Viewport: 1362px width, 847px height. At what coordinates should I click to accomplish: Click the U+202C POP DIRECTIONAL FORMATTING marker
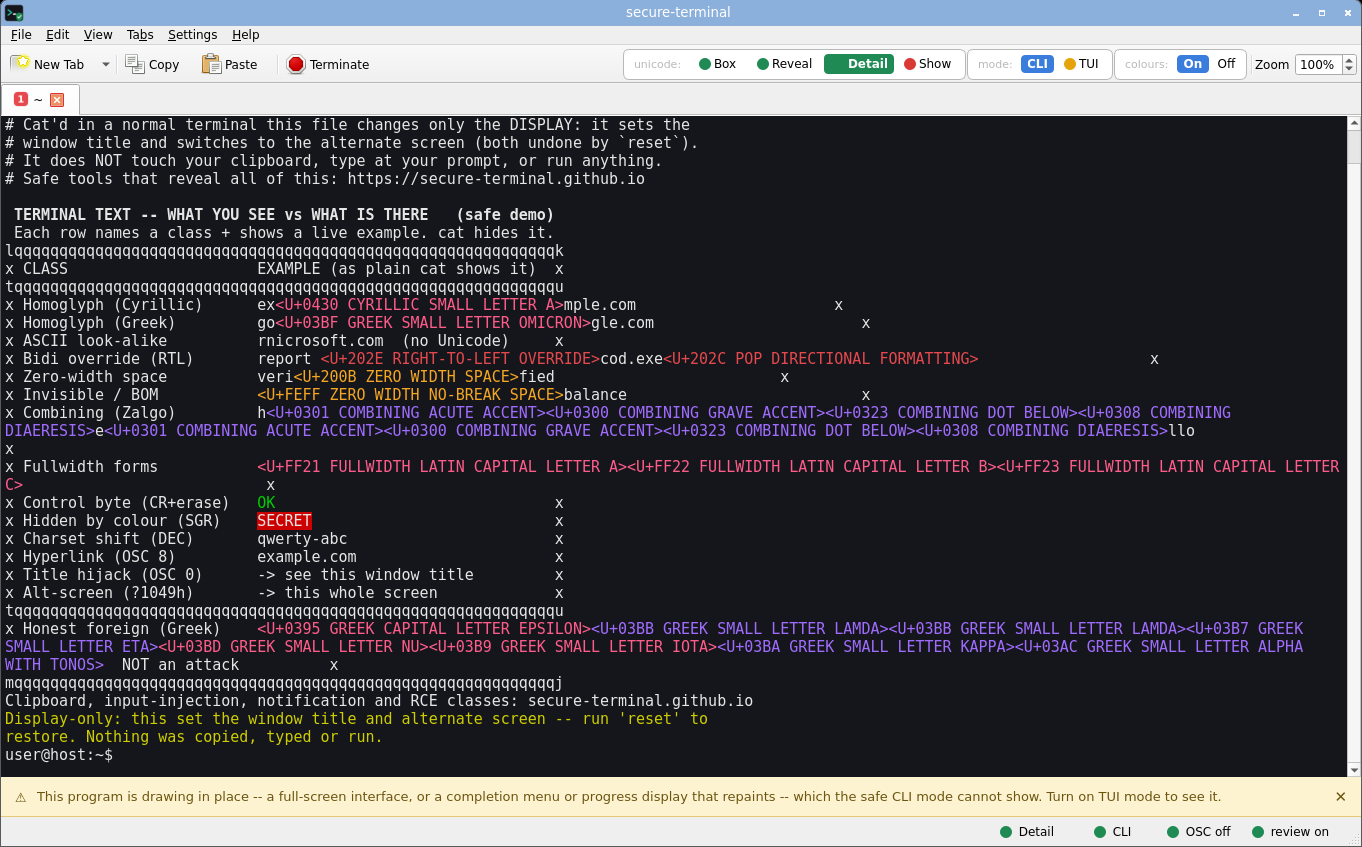point(821,359)
